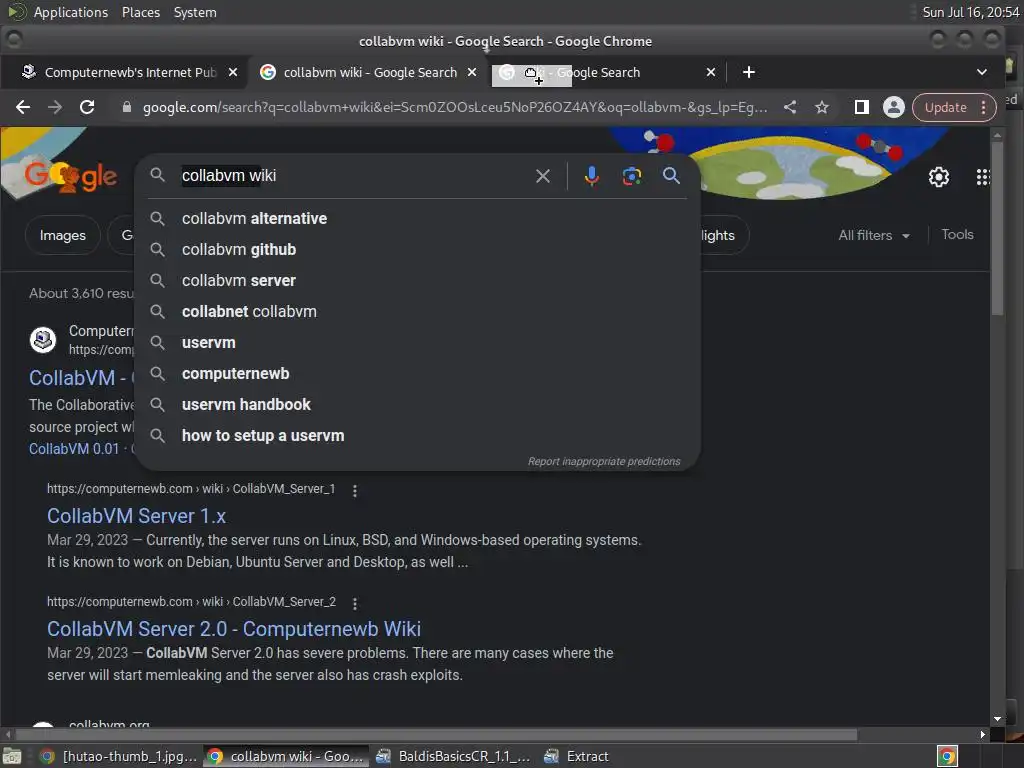Open the Chrome side panel icon

point(861,107)
